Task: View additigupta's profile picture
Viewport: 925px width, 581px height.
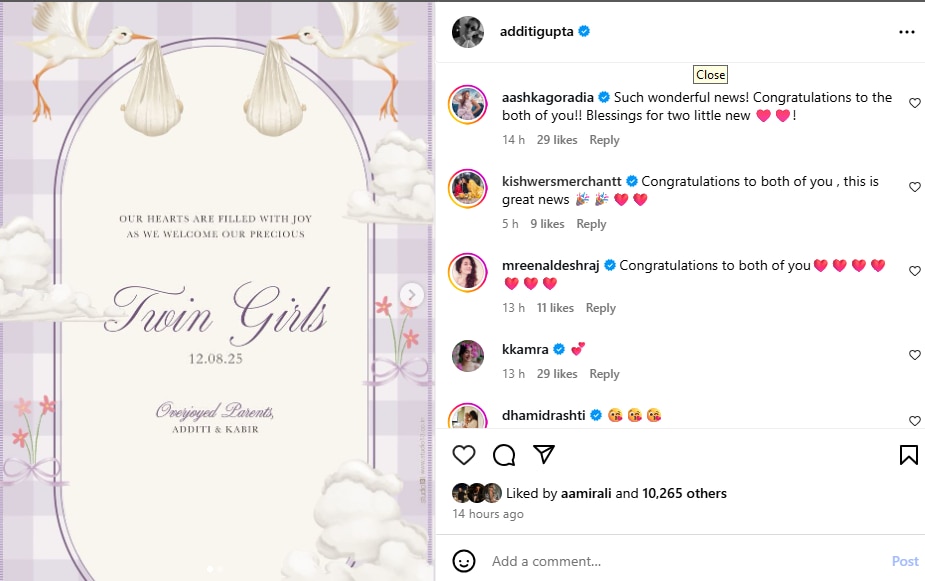Action: tap(468, 32)
